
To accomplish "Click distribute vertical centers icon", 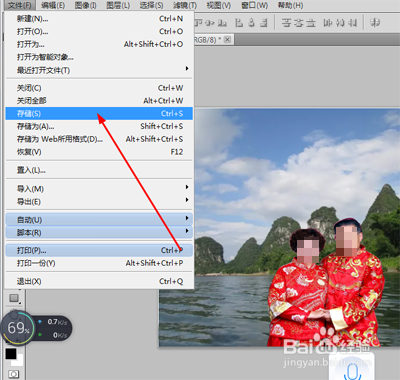I will (x=298, y=23).
